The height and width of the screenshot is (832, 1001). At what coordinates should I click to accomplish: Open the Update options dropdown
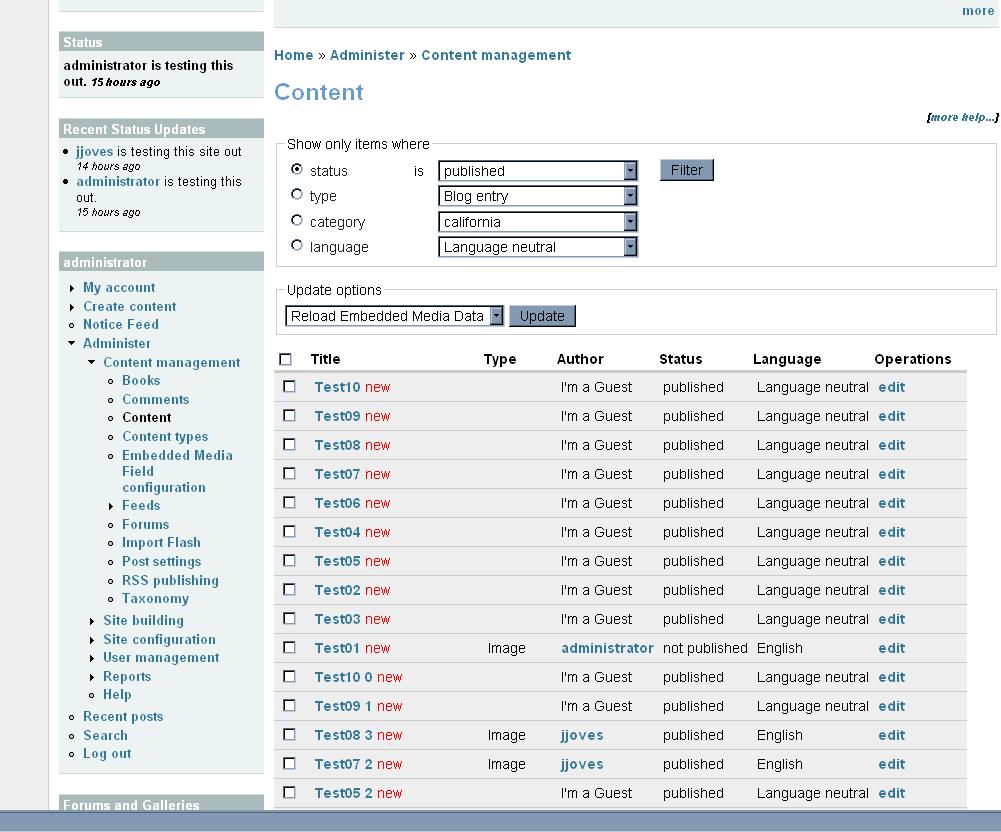(x=396, y=316)
